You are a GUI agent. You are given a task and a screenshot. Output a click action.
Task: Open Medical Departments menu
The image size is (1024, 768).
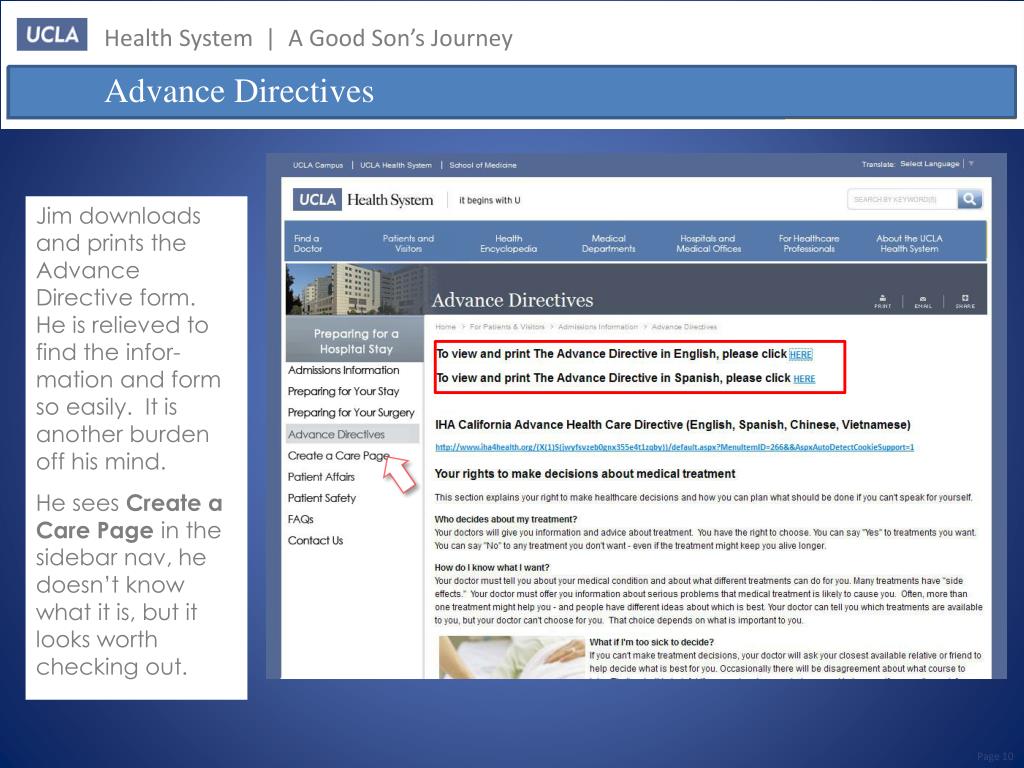(608, 244)
